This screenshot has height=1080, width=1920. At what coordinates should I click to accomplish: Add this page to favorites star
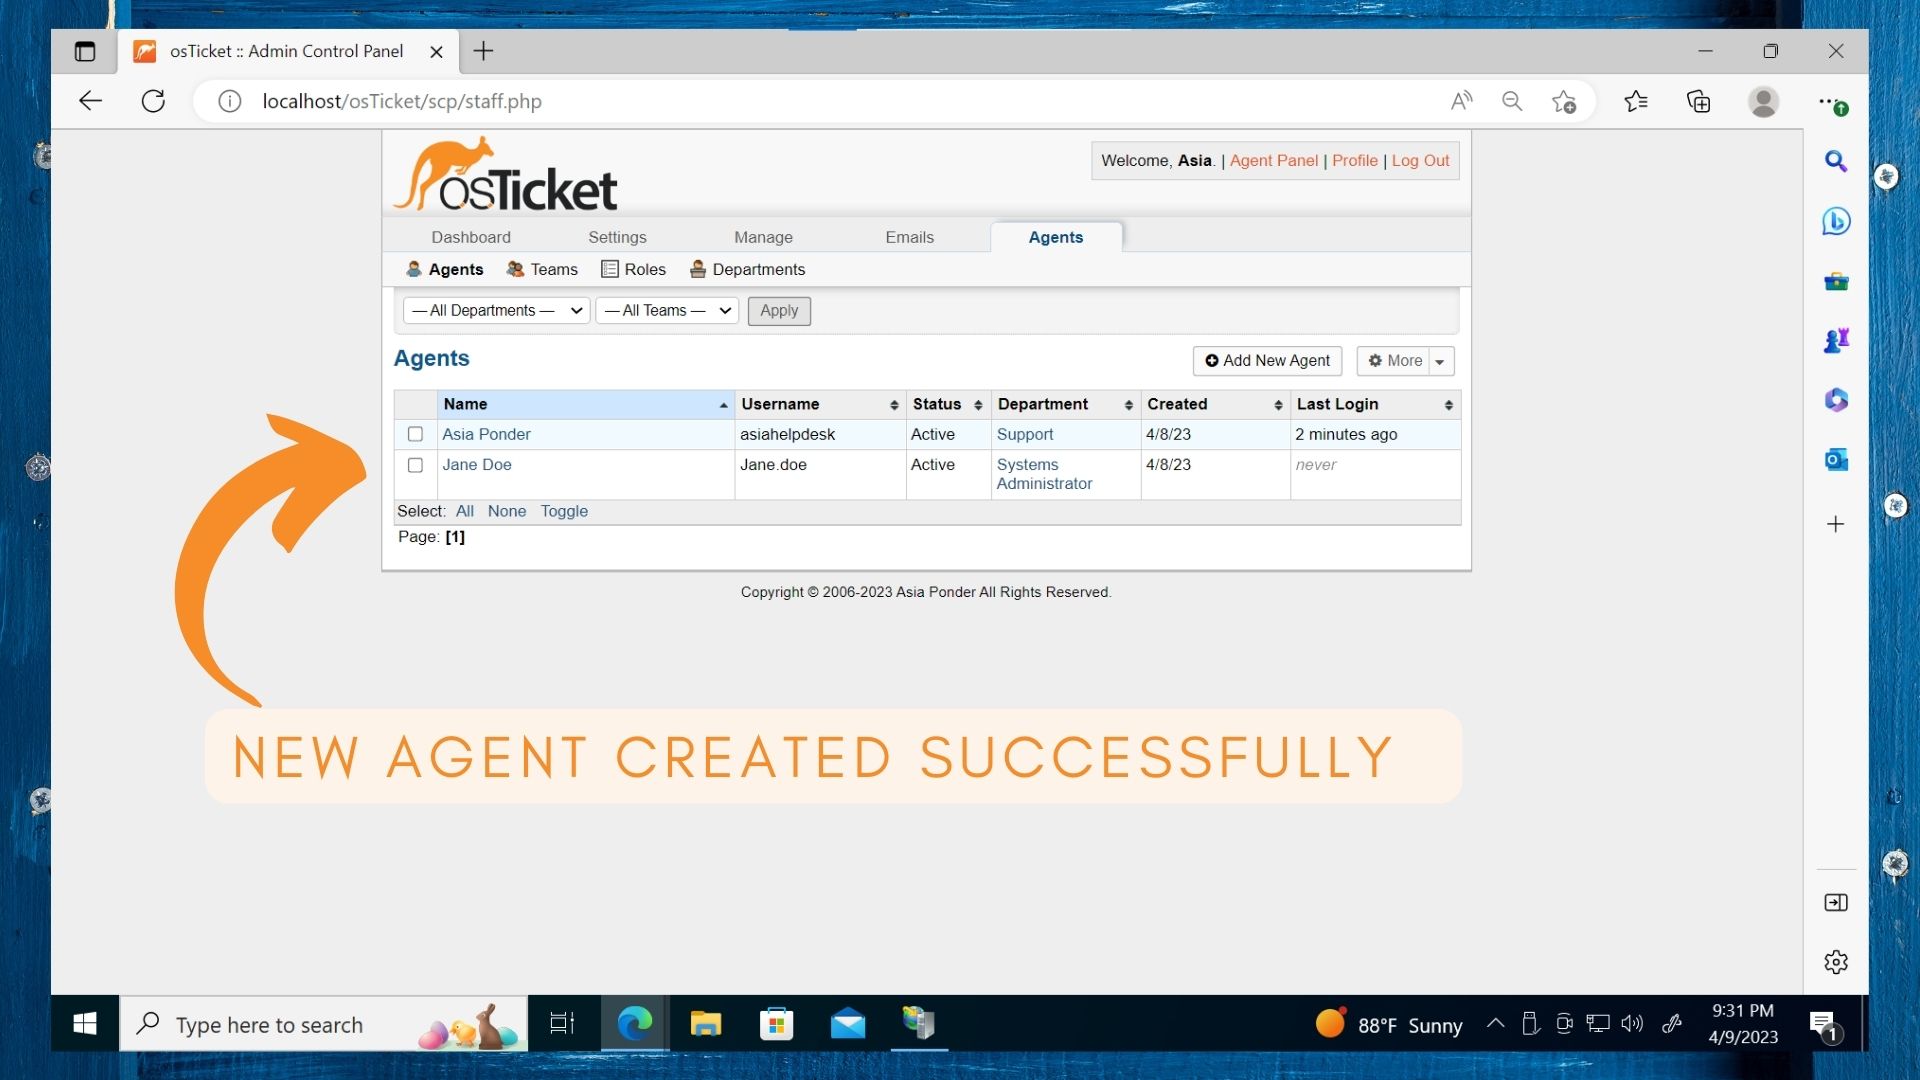[x=1564, y=101]
